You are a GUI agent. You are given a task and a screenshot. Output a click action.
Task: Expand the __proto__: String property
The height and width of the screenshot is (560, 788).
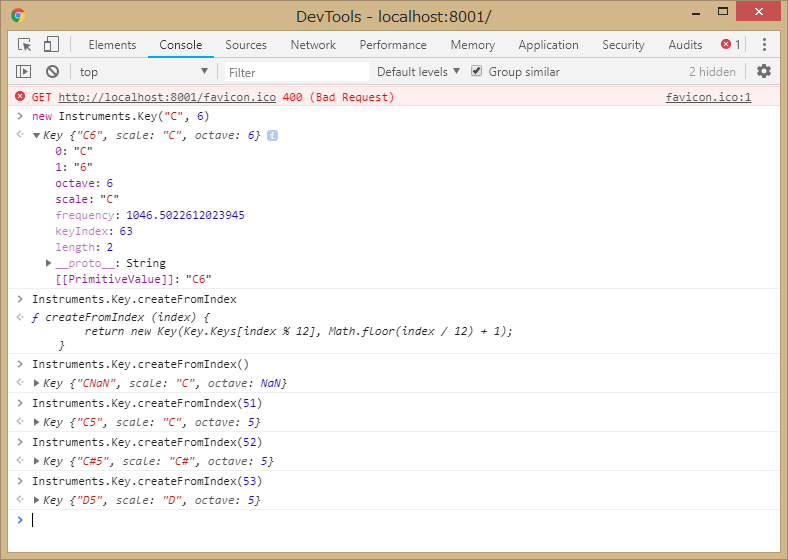pos(49,264)
